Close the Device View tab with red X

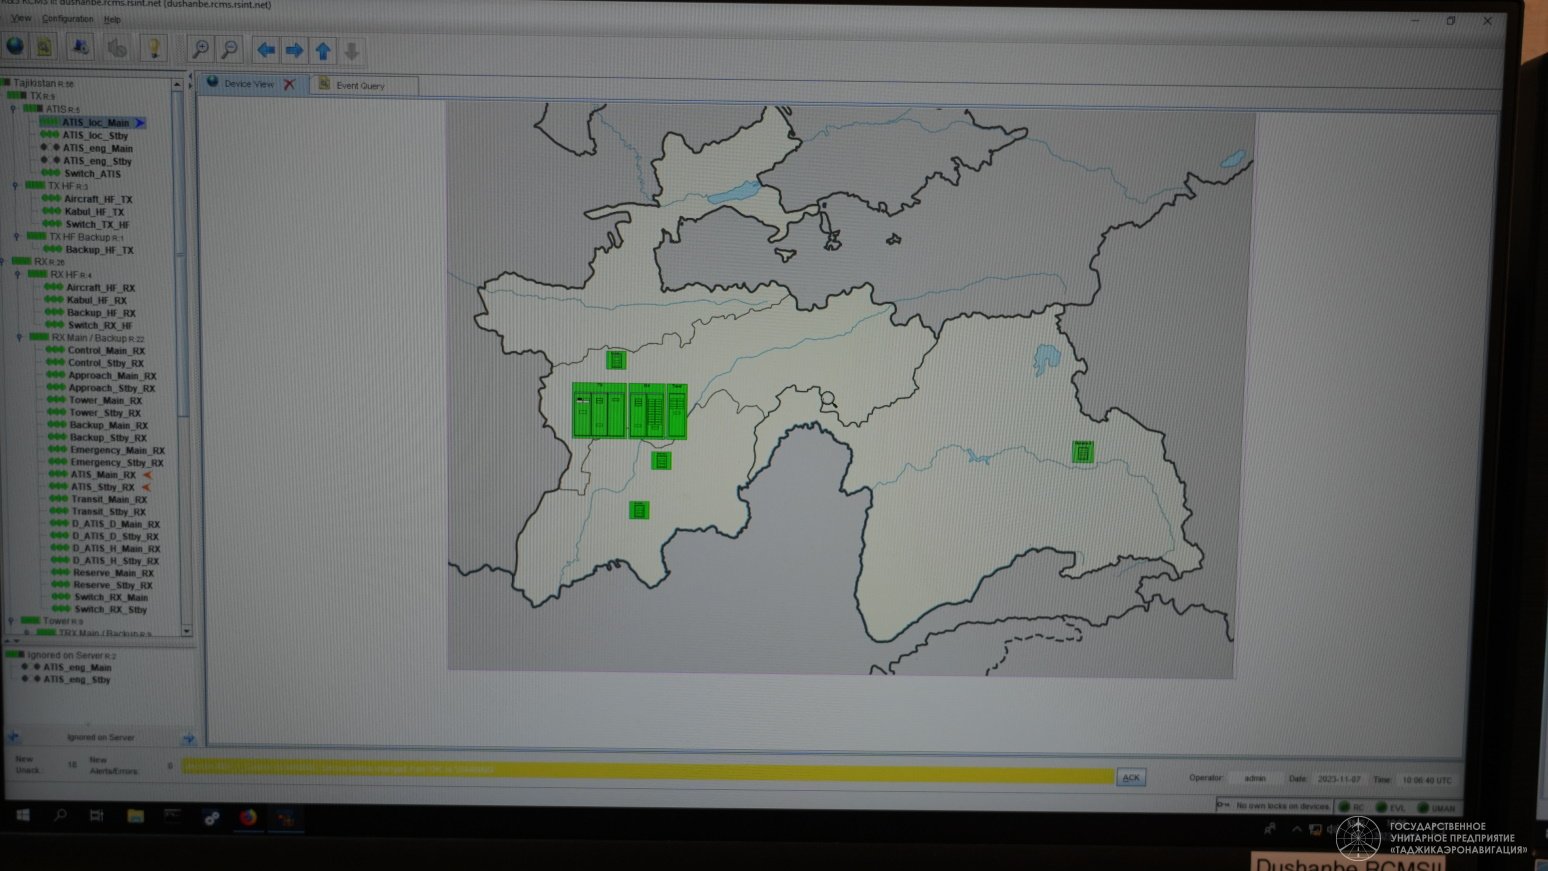pyautogui.click(x=289, y=84)
